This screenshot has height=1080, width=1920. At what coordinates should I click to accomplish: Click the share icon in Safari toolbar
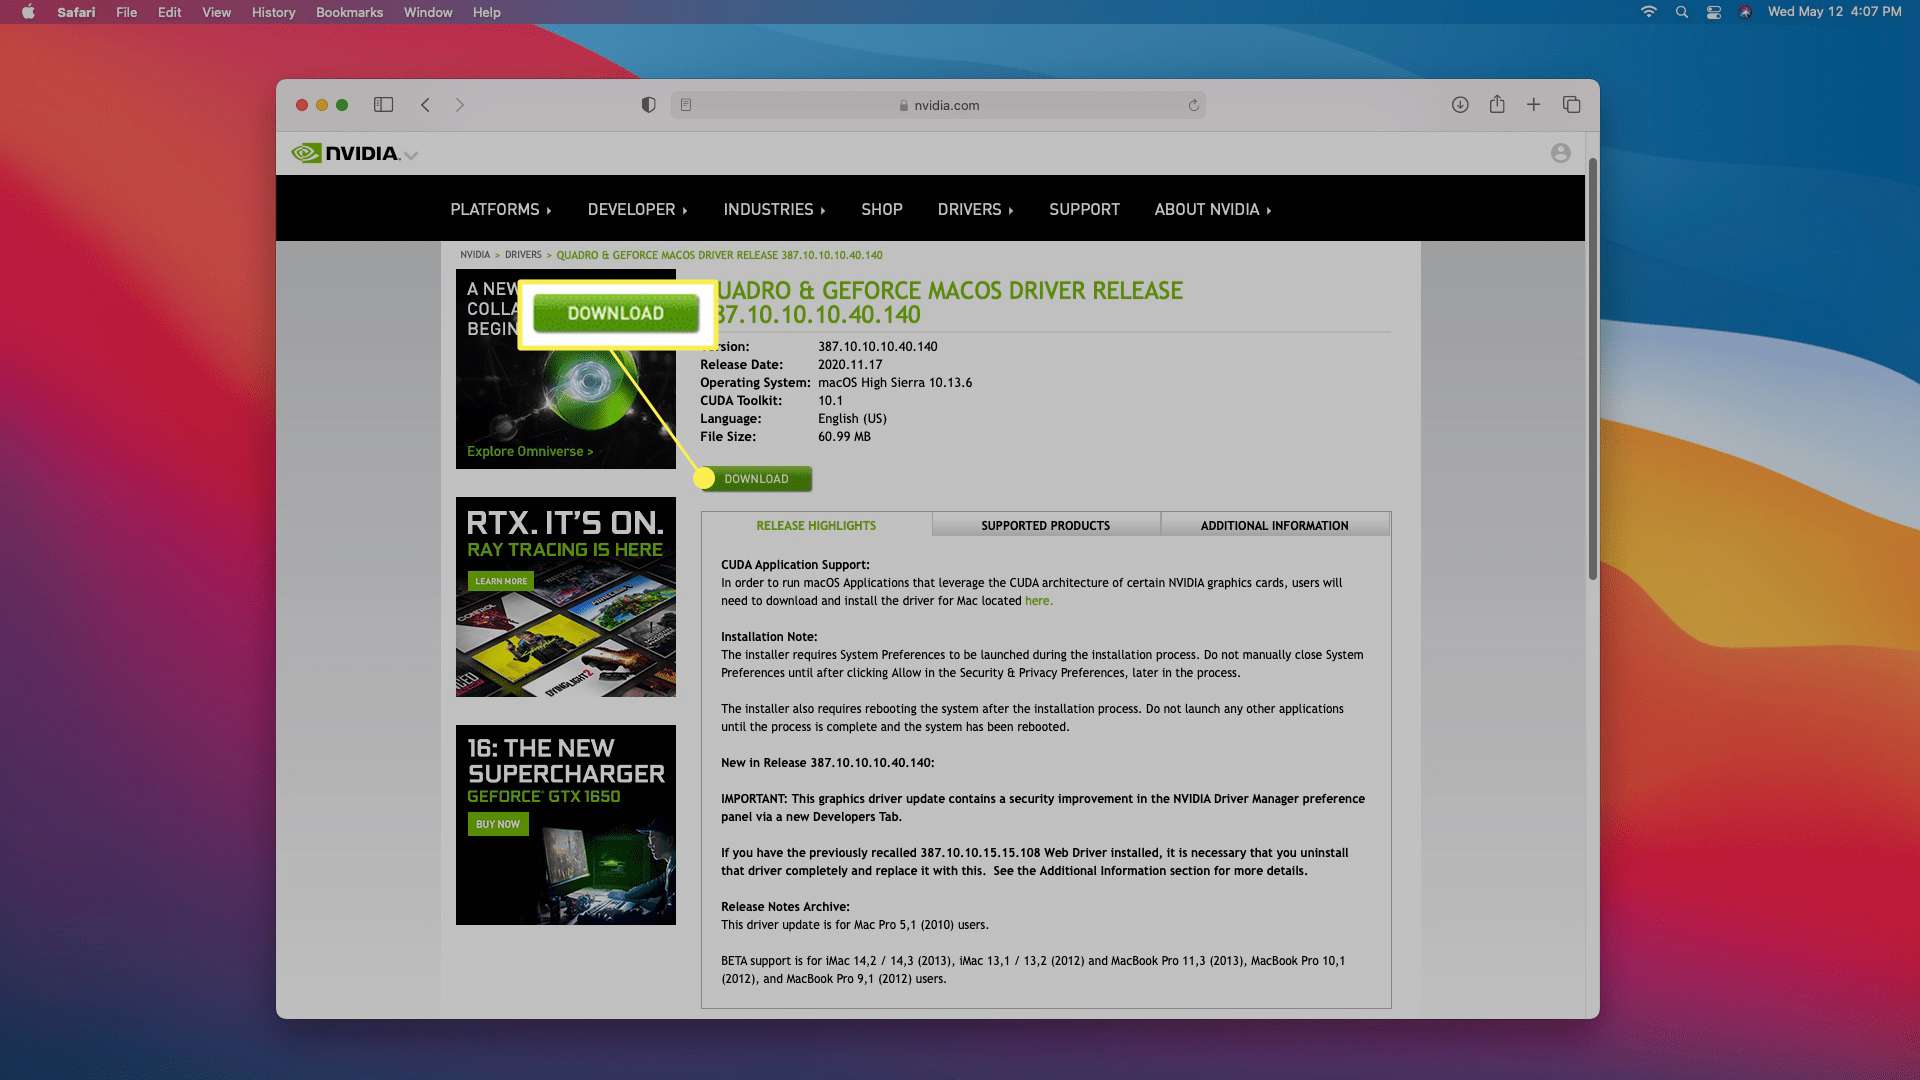point(1497,105)
